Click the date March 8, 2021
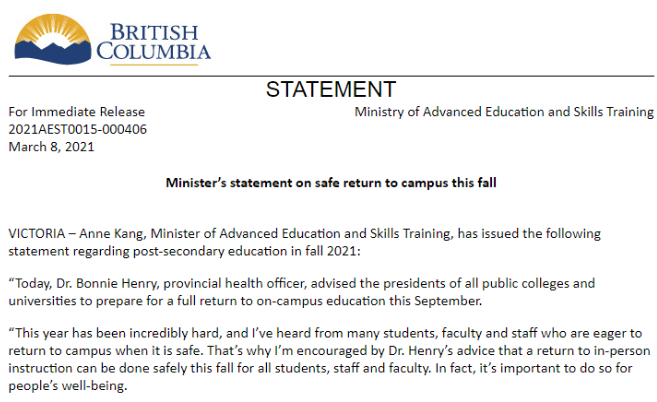The width and height of the screenshot is (657, 402). (x=52, y=146)
